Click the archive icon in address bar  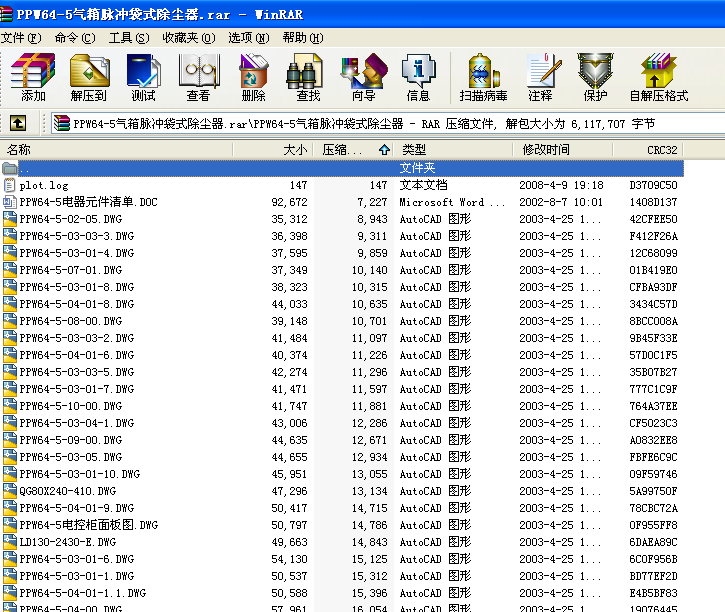coord(61,123)
